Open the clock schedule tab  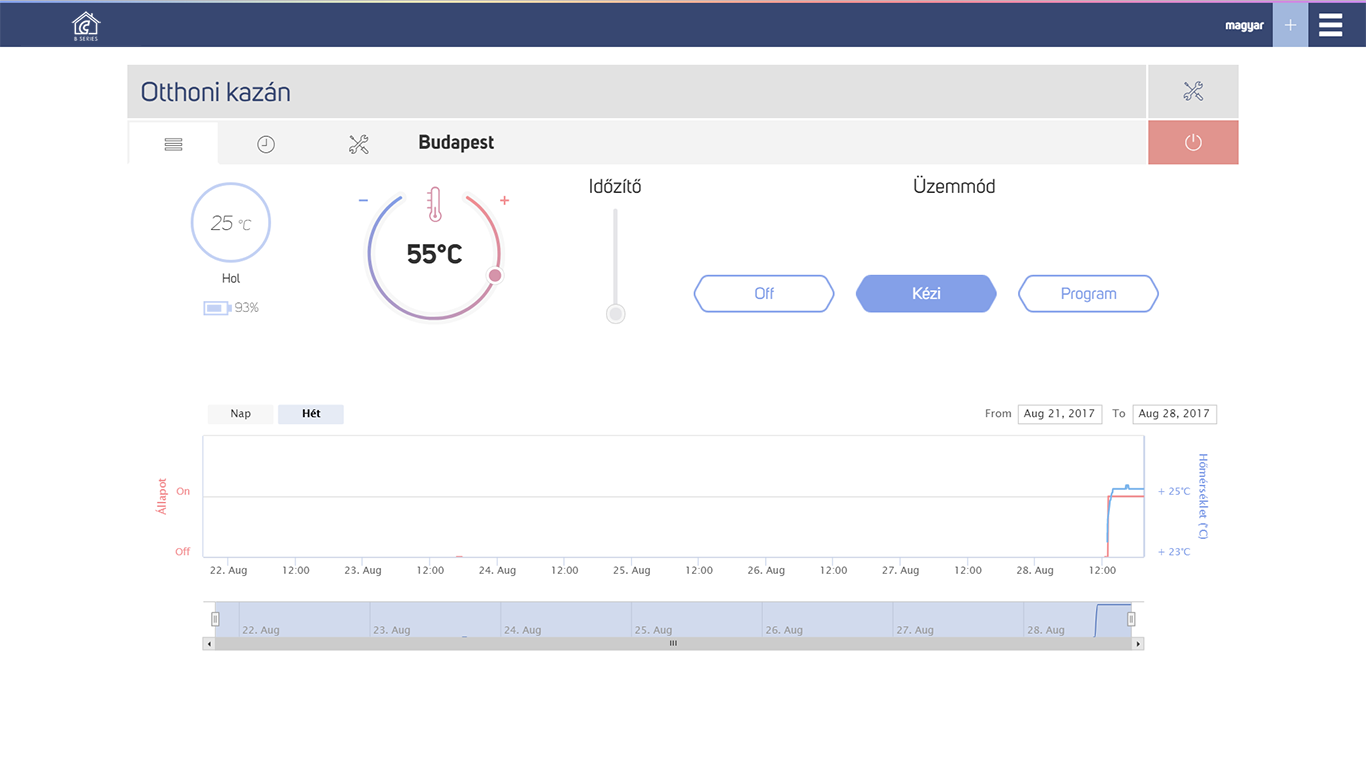[x=265, y=144]
